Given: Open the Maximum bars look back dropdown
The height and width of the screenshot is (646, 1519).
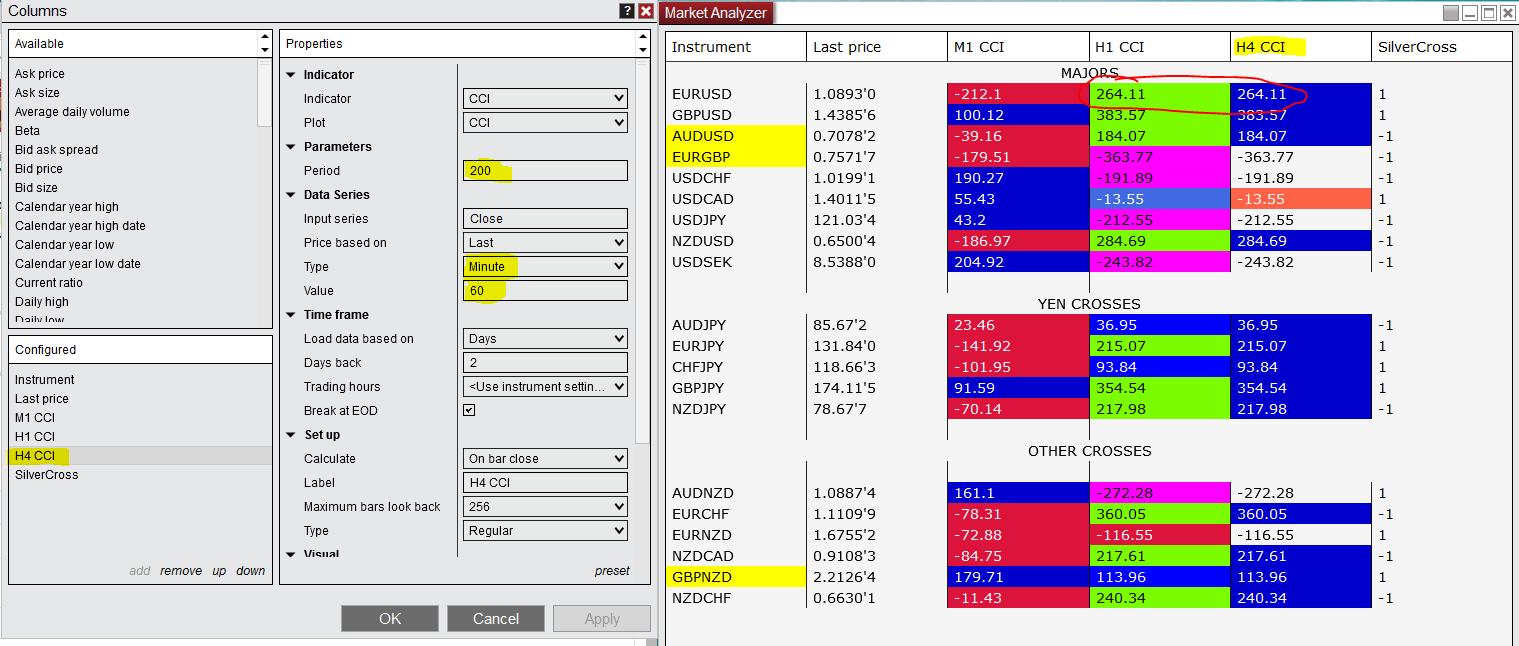Looking at the screenshot, I should pyautogui.click(x=546, y=507).
